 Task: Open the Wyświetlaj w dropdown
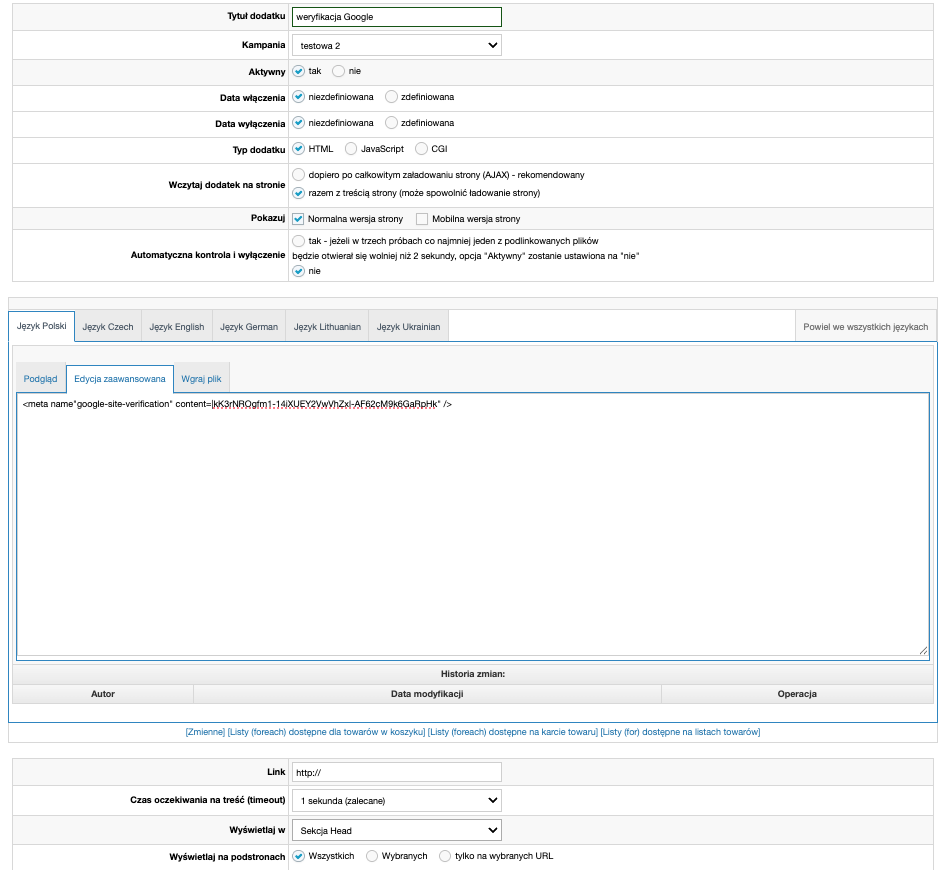tap(396, 830)
